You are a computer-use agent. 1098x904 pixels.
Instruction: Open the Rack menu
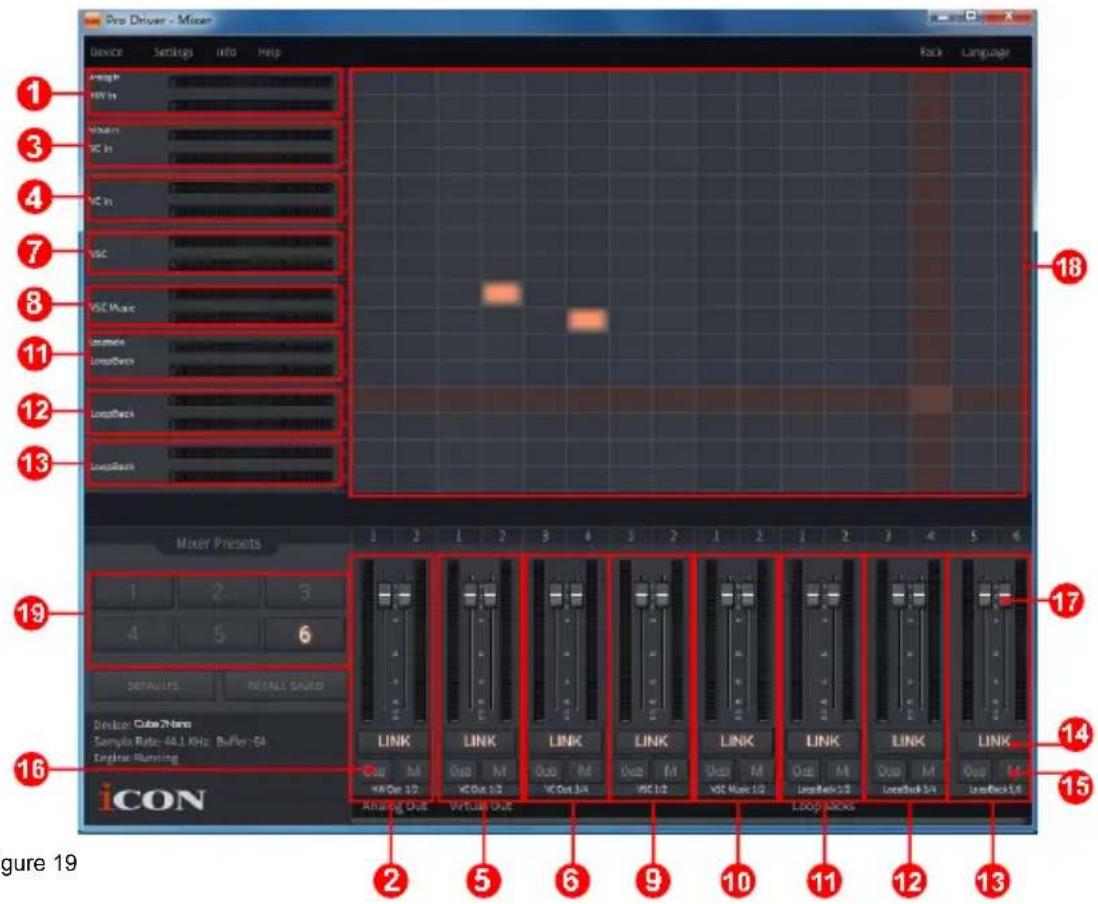click(x=931, y=52)
